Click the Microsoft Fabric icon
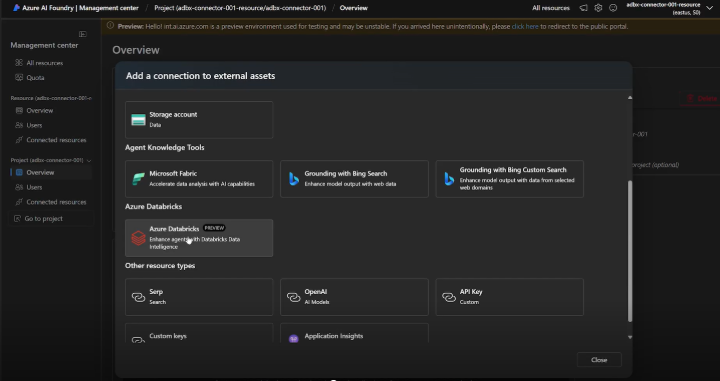 point(138,179)
